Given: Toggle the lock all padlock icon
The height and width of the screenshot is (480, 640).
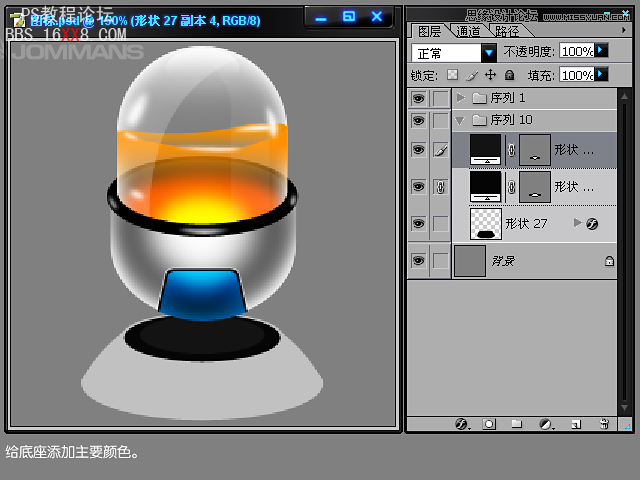Looking at the screenshot, I should [x=509, y=75].
